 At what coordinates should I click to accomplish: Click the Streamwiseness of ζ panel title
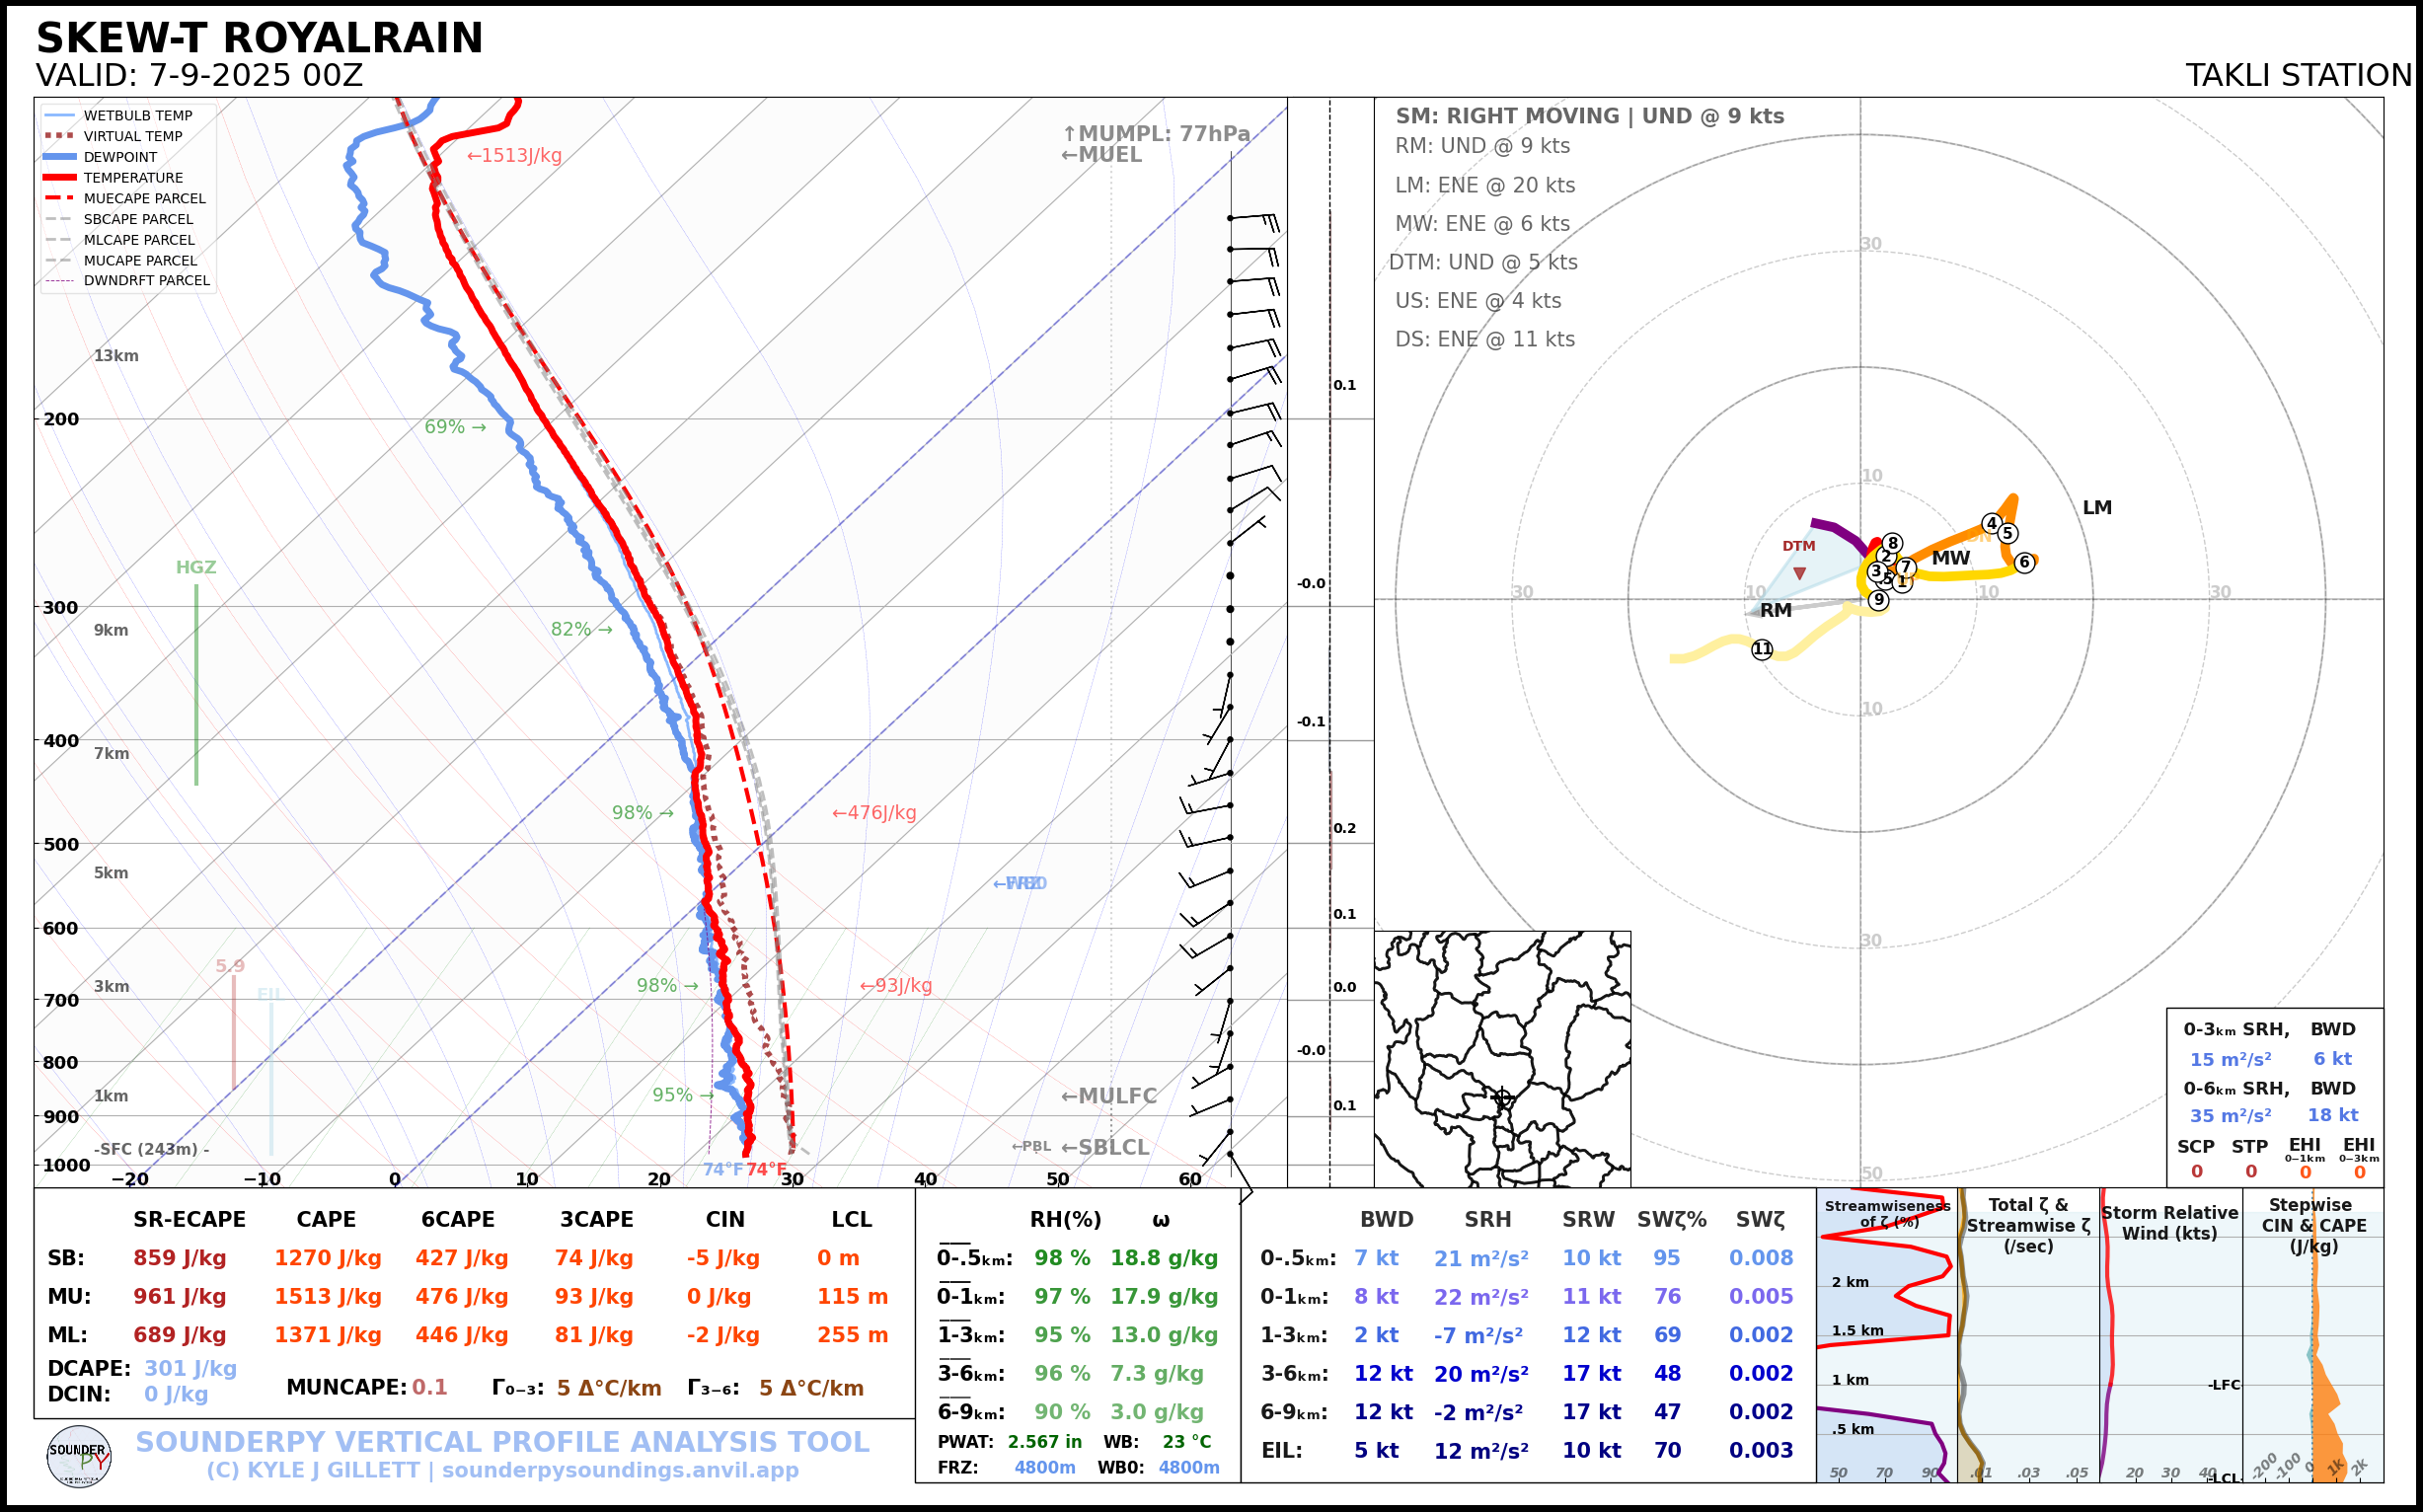1887,1213
